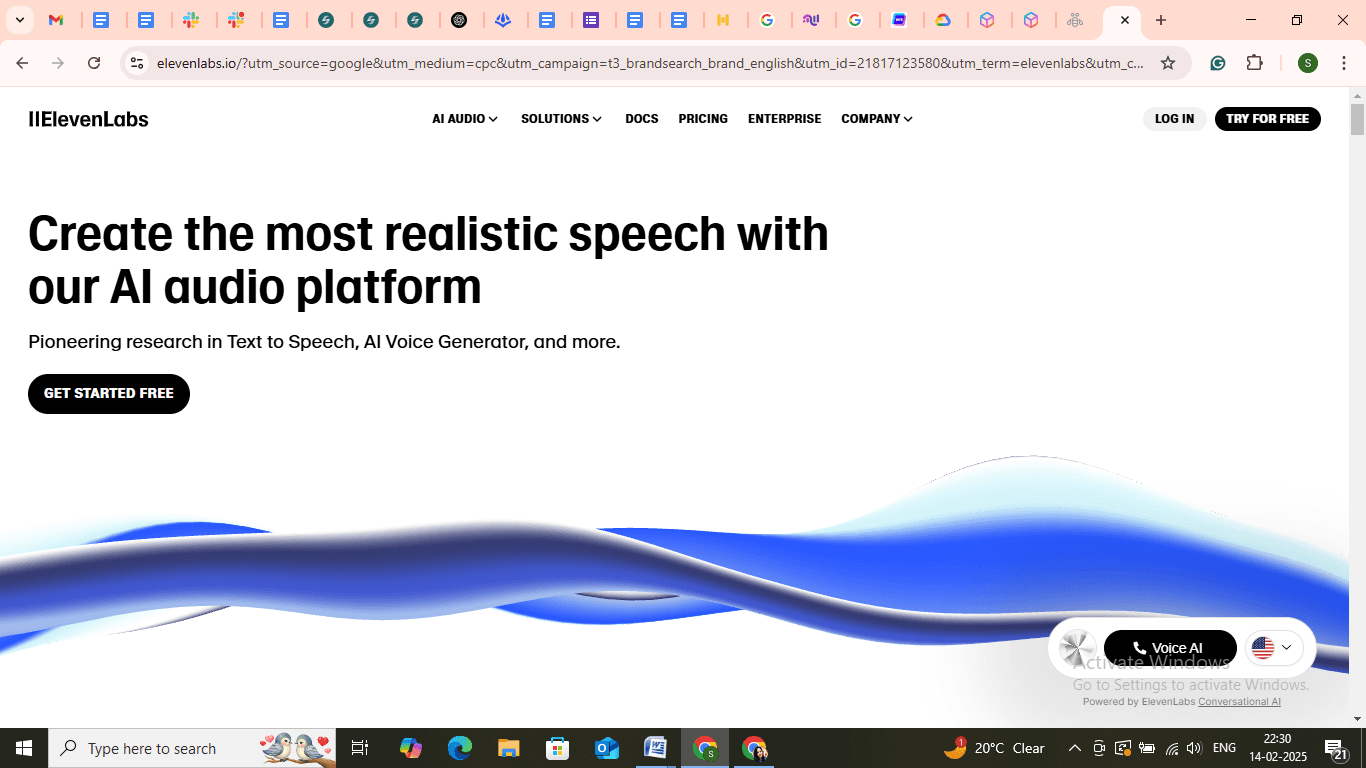
Task: Open Microsoft Edge from taskbar
Action: (460, 748)
